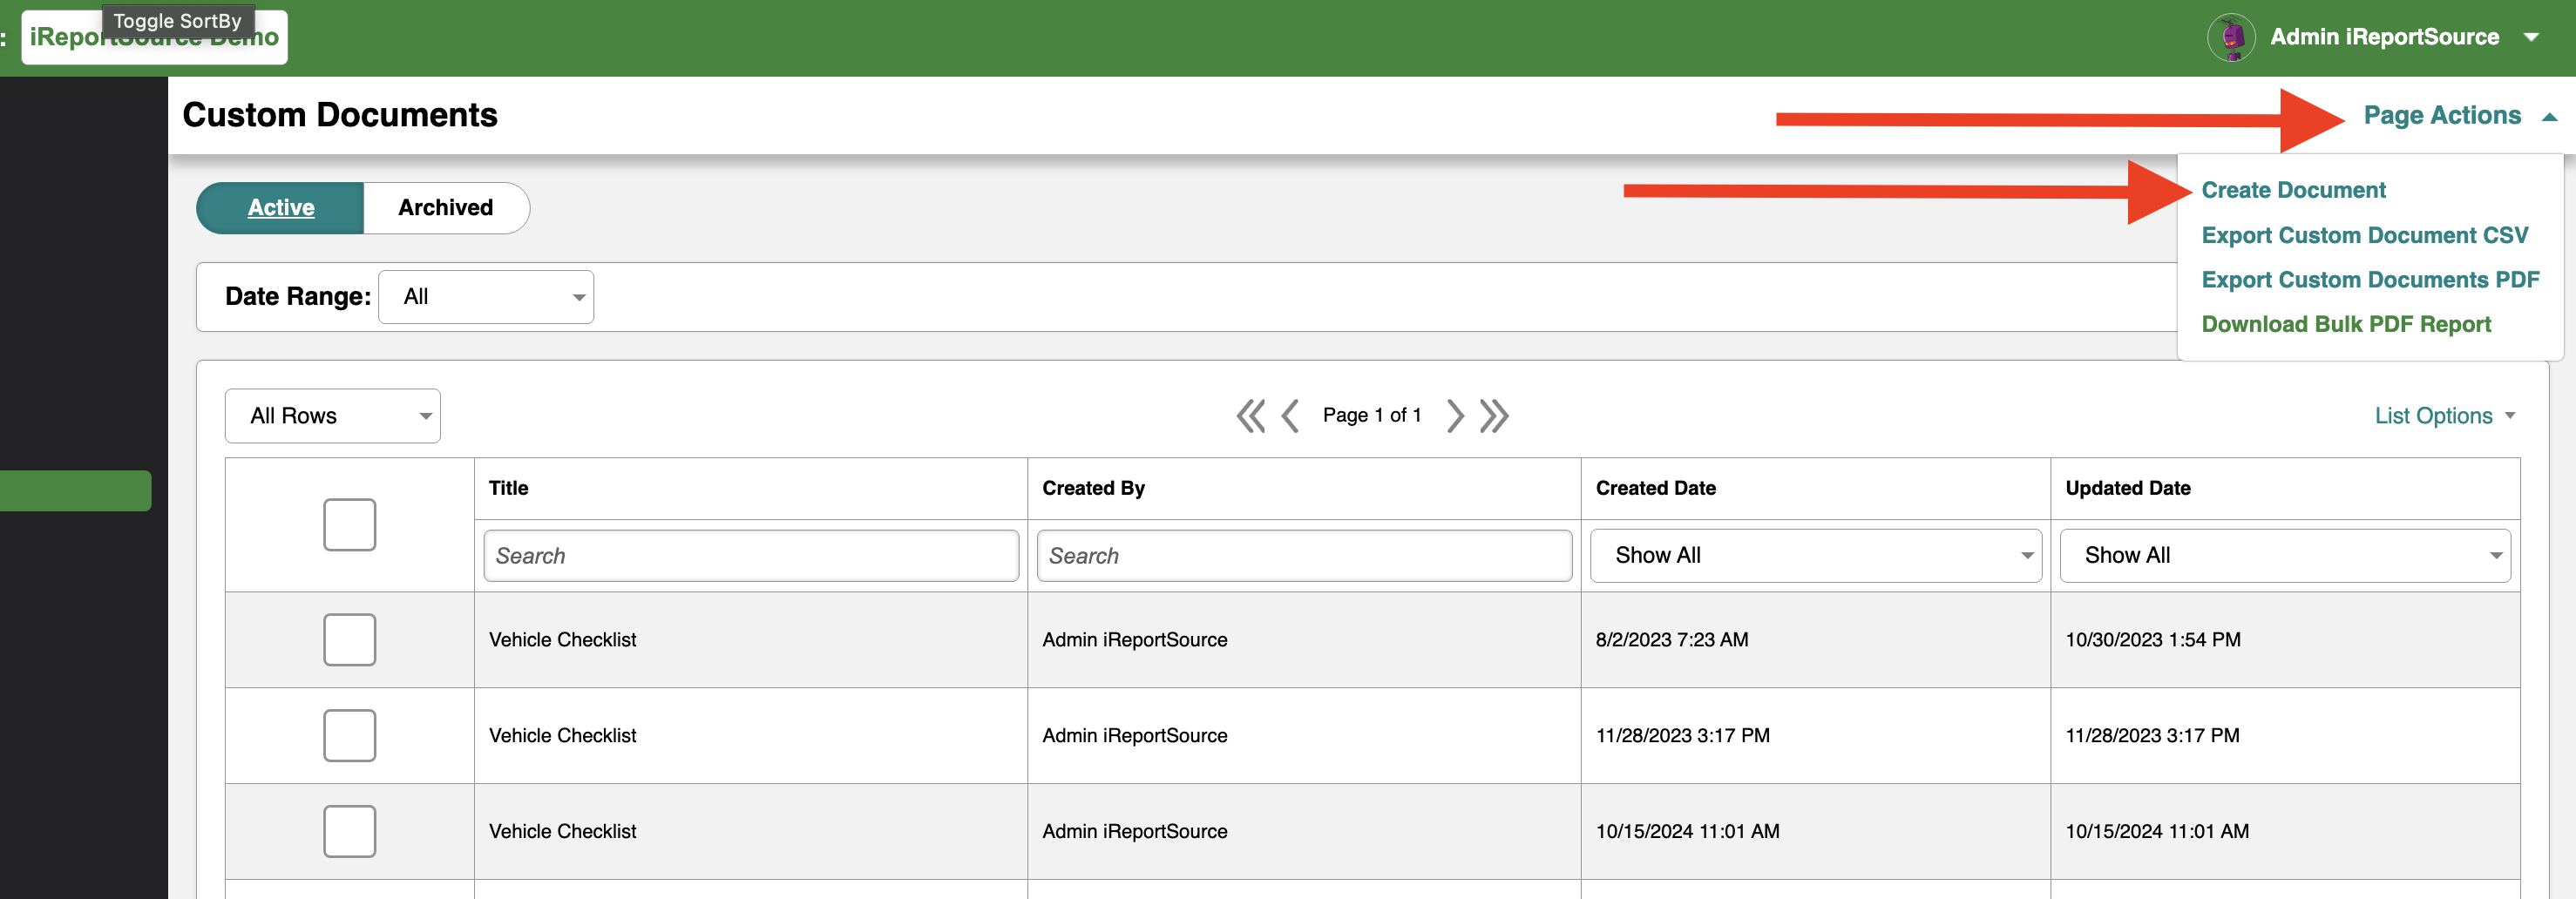Check the Vehicle Checklist row created 11/28/2023
2576x899 pixels.
coord(349,736)
